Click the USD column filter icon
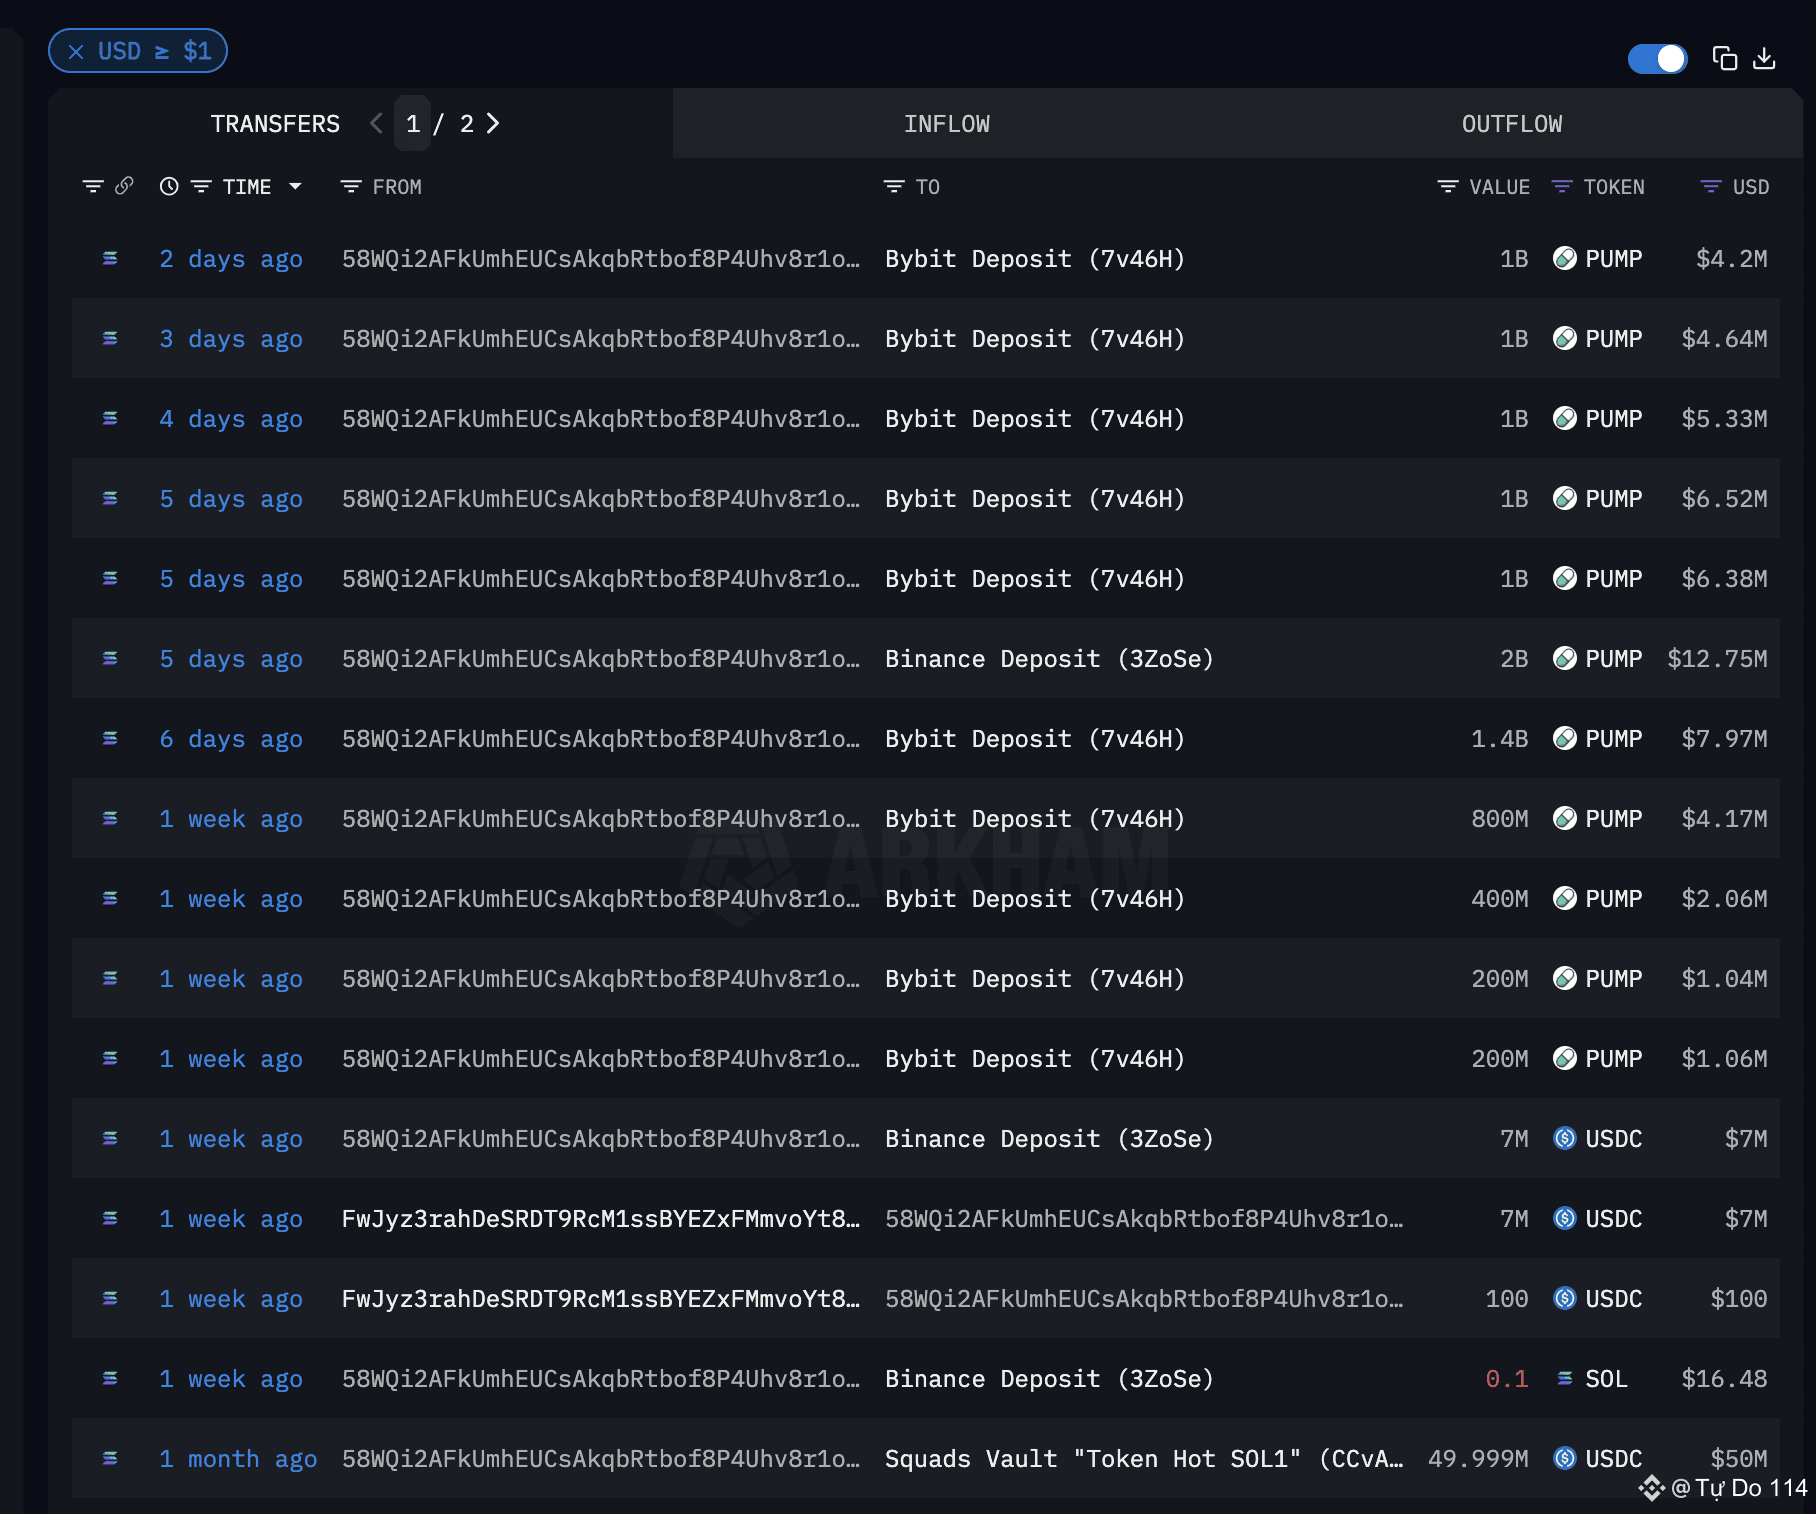1816x1514 pixels. tap(1711, 187)
